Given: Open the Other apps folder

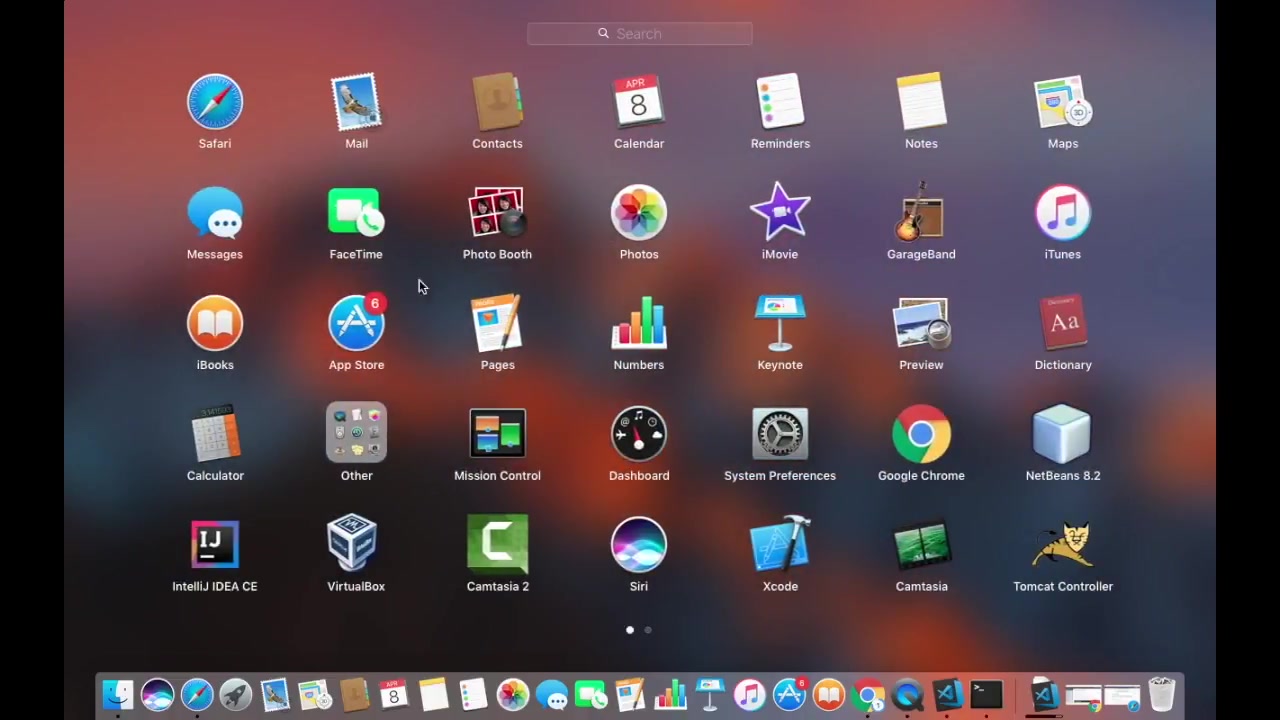Looking at the screenshot, I should pos(356,432).
